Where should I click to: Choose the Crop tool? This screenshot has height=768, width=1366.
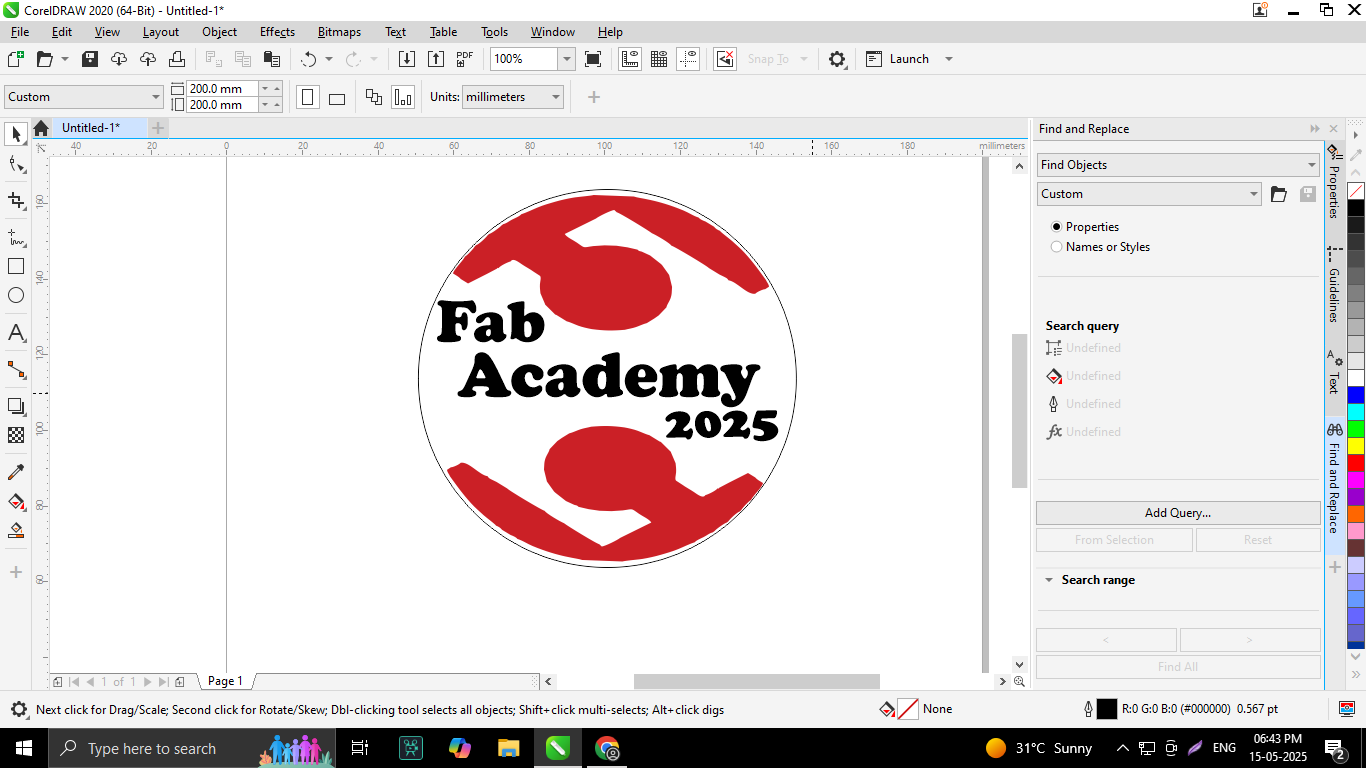[x=16, y=201]
